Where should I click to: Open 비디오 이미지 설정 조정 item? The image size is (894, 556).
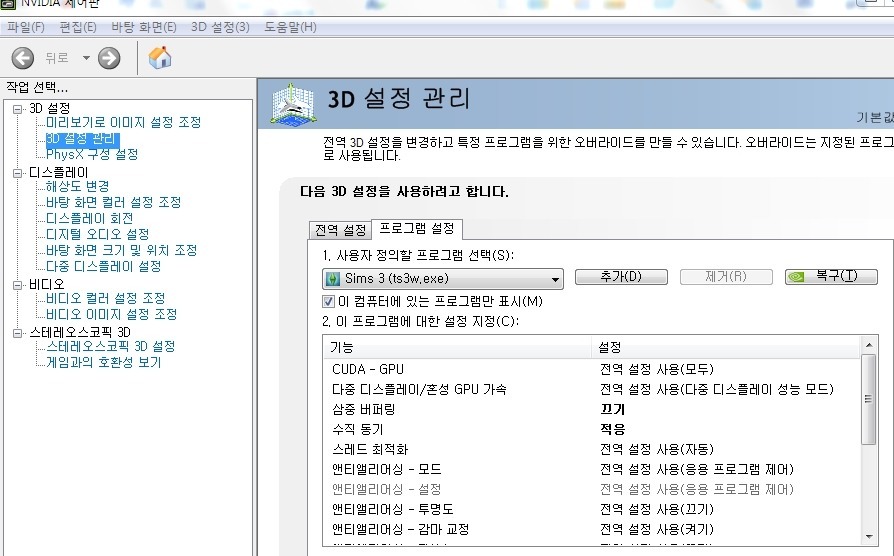coord(111,314)
